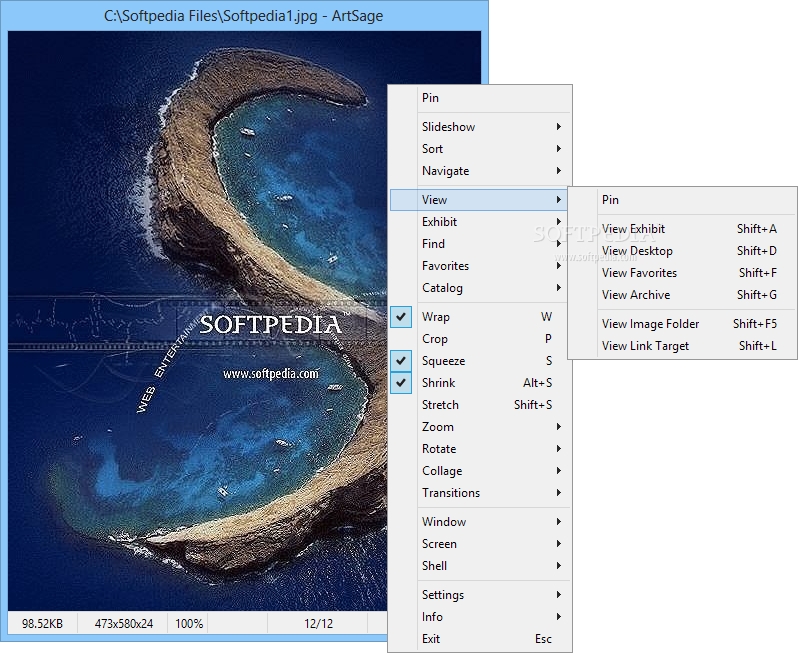Viewport: 798px width, 653px height.
Task: Click the ArtSage window title bar
Action: [x=244, y=16]
